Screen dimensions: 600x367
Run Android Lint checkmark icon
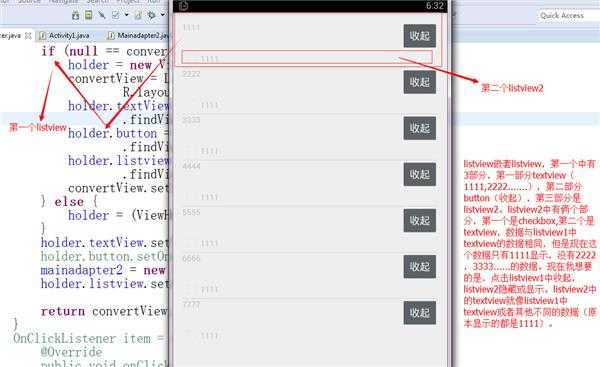[x=116, y=15]
